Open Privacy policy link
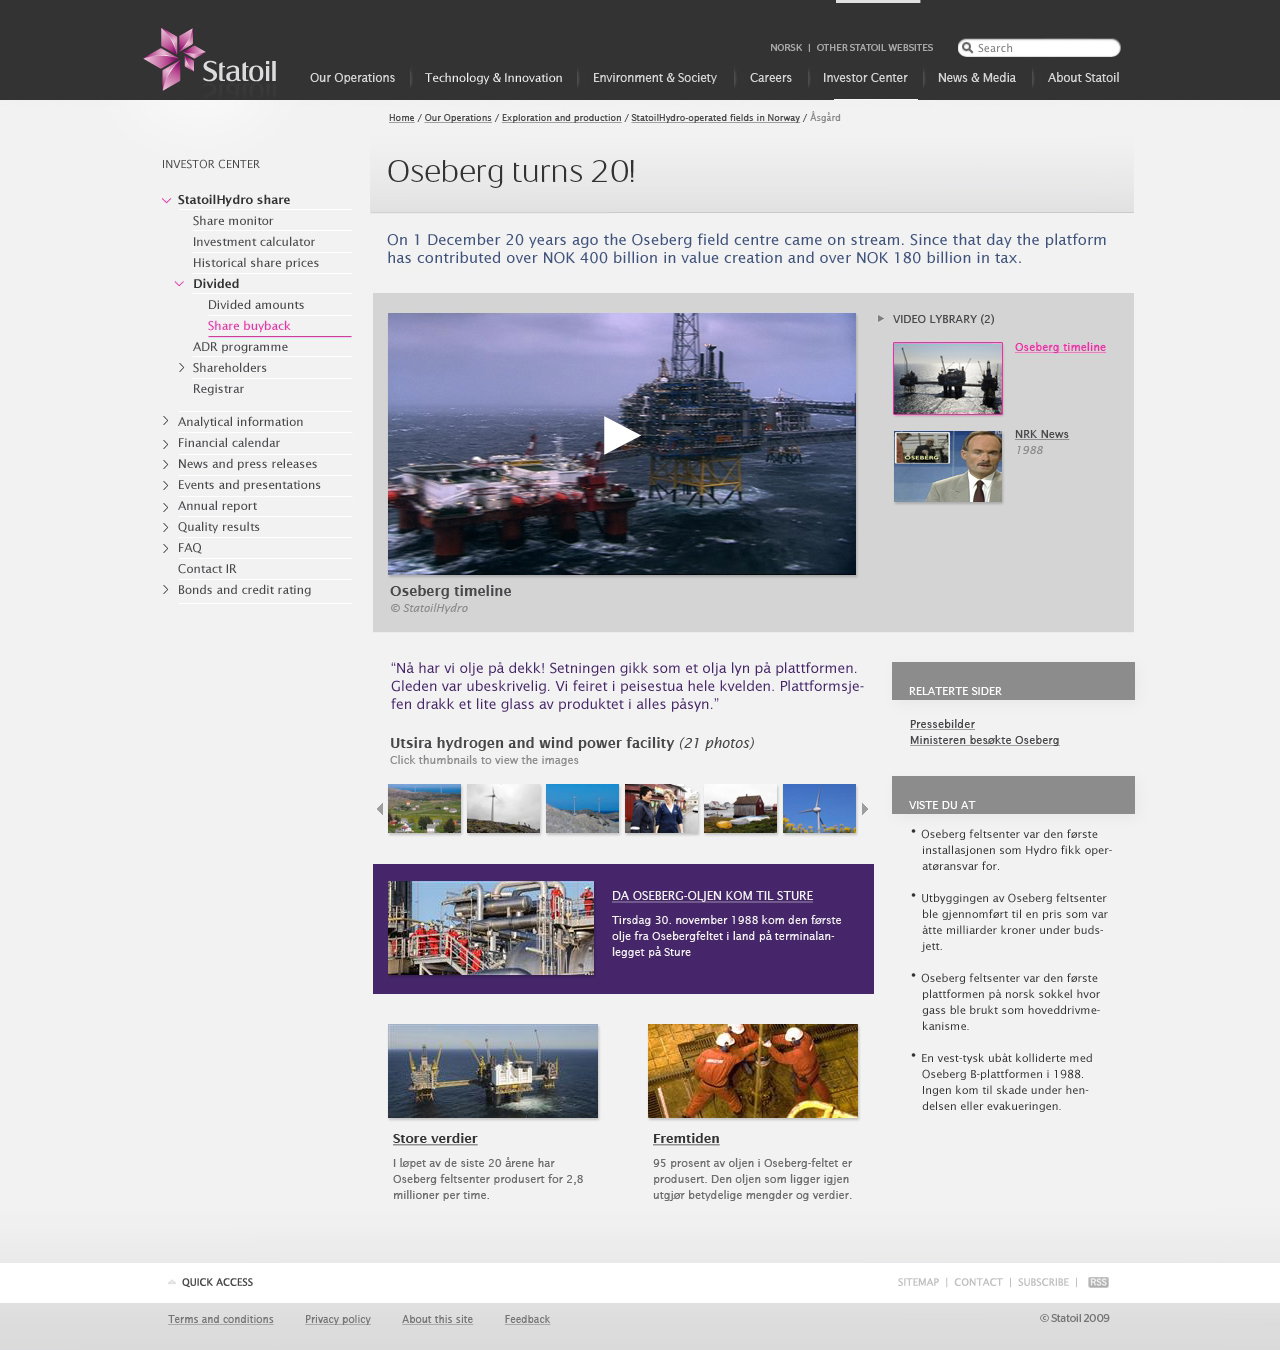The image size is (1280, 1350). coord(338,1319)
